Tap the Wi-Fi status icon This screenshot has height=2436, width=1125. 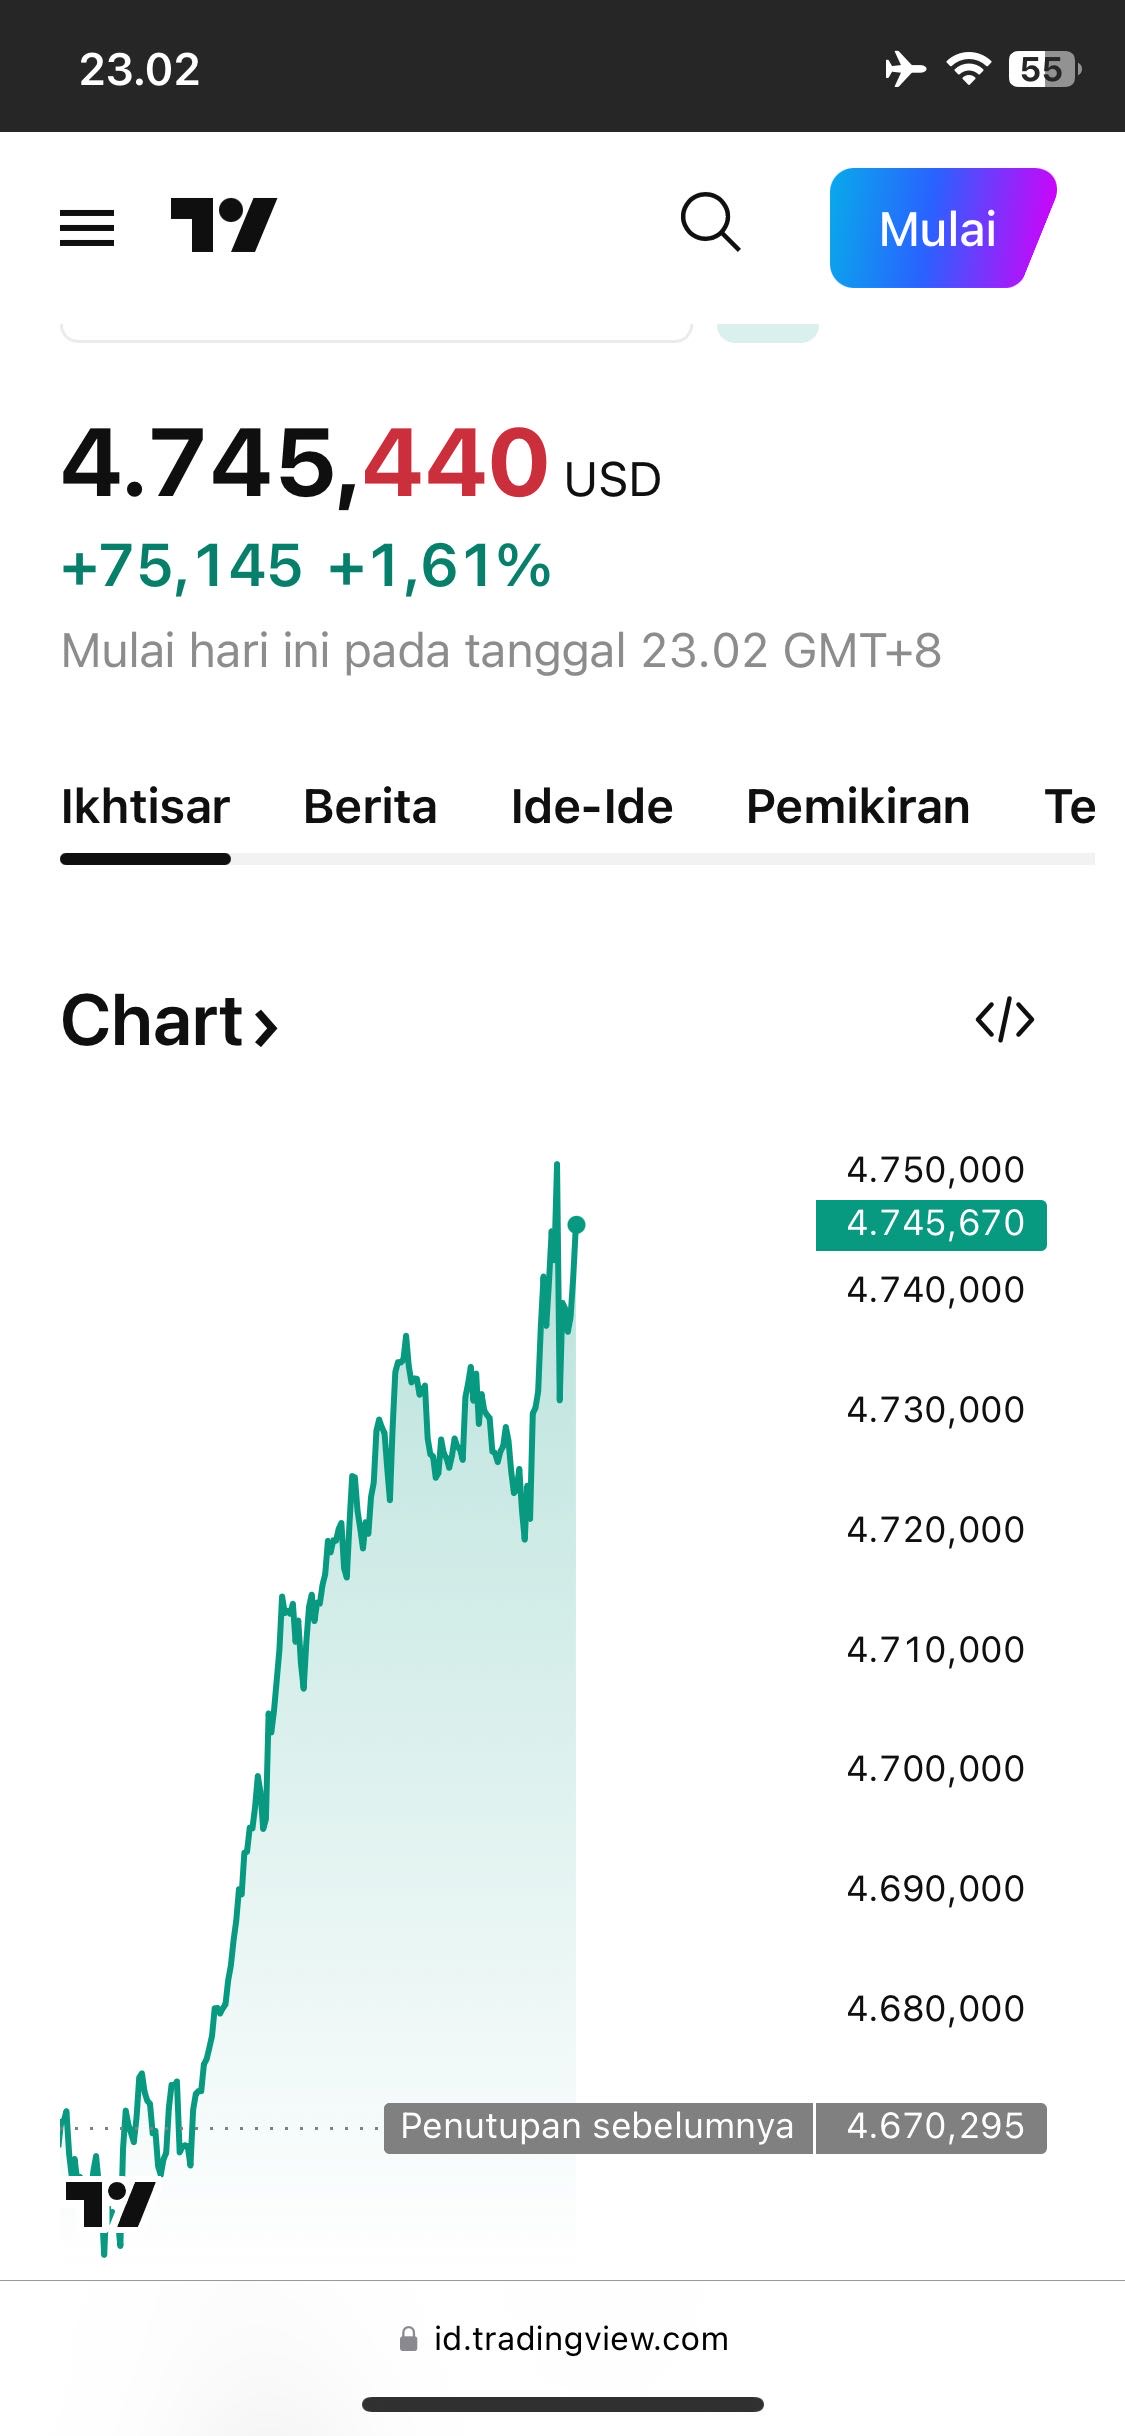[968, 69]
